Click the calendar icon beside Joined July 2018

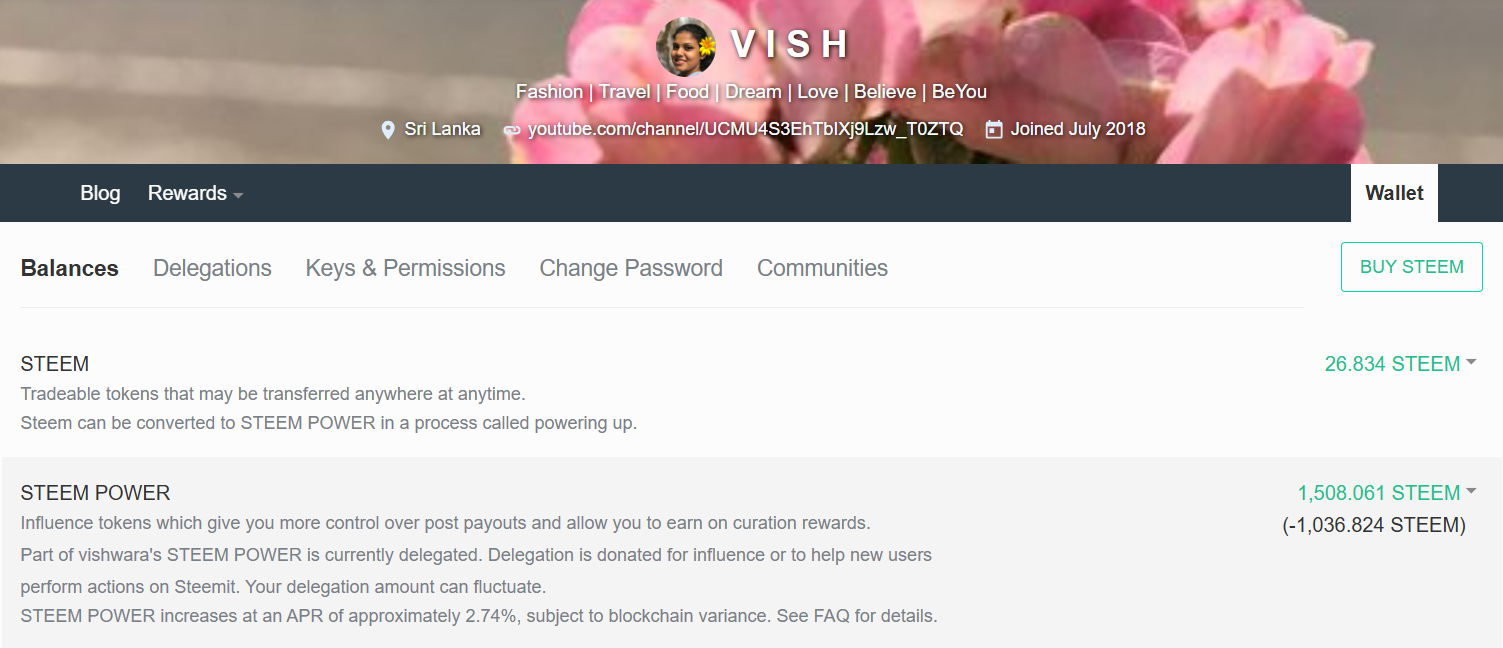click(994, 129)
